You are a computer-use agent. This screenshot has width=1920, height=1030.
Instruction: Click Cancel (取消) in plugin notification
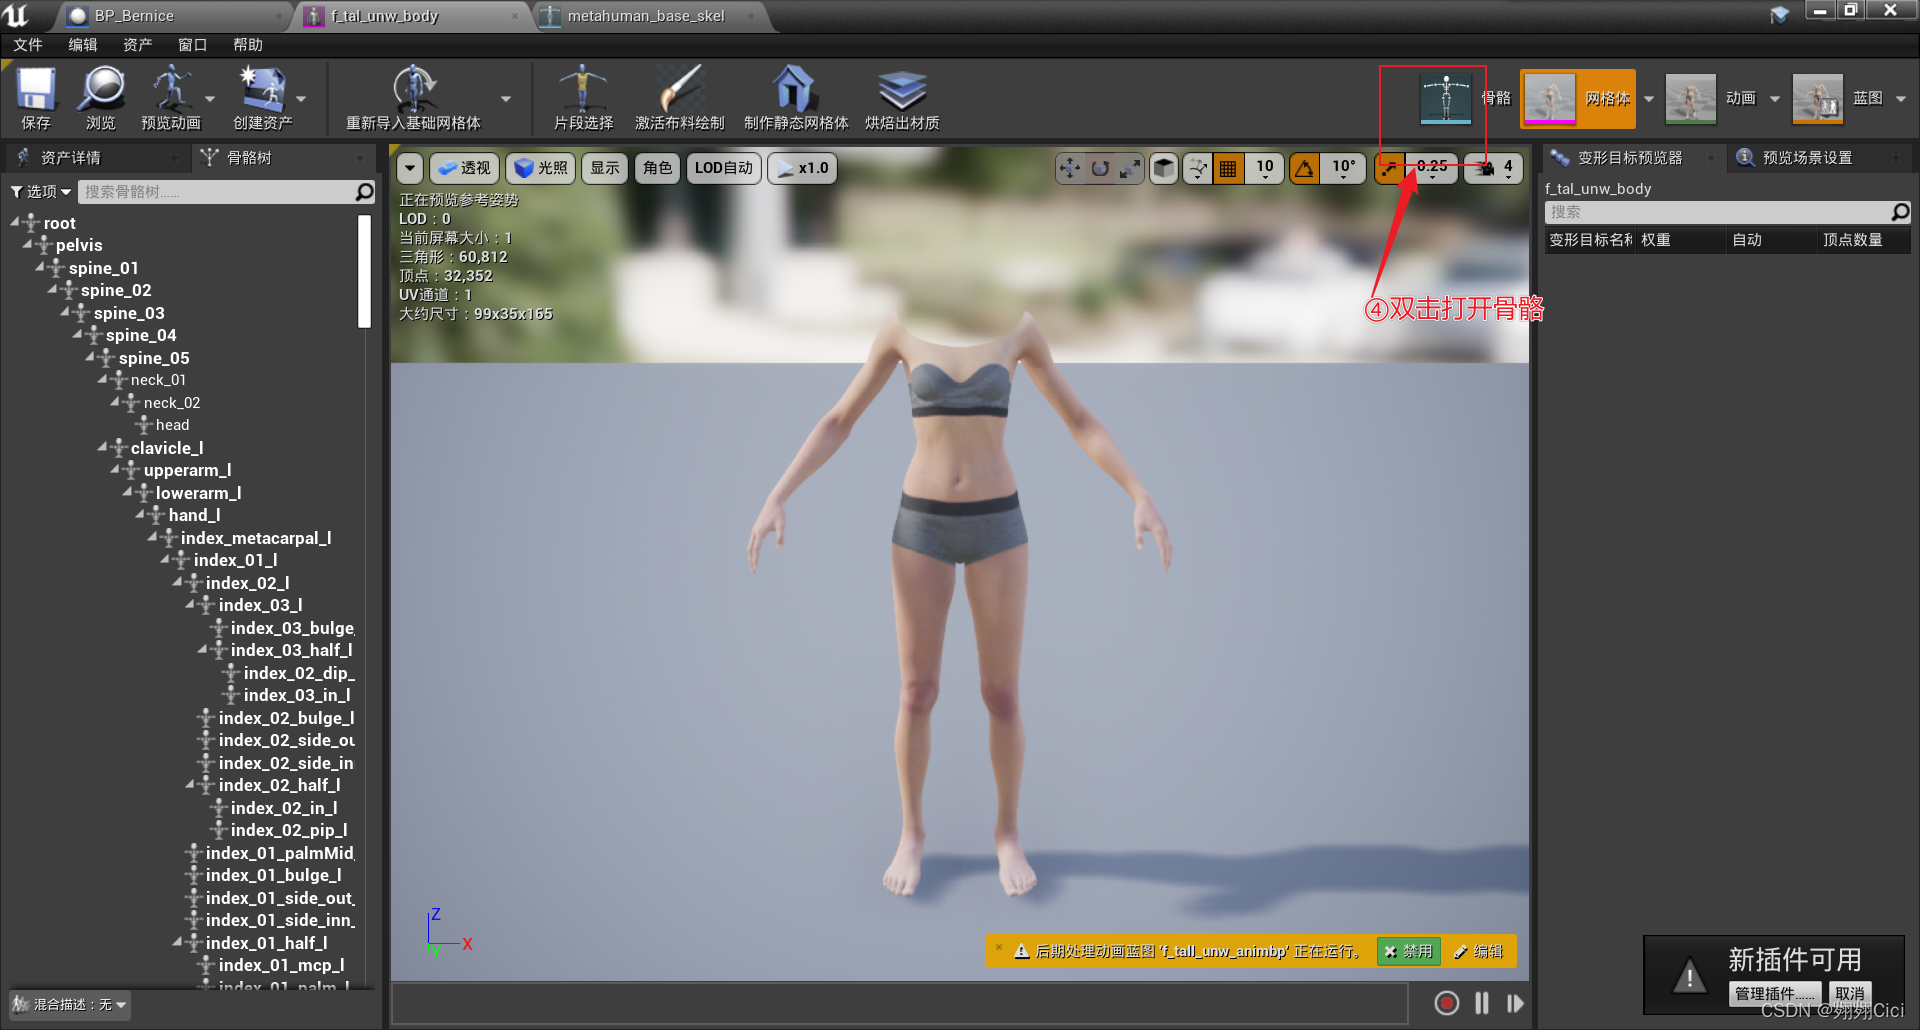[1850, 993]
